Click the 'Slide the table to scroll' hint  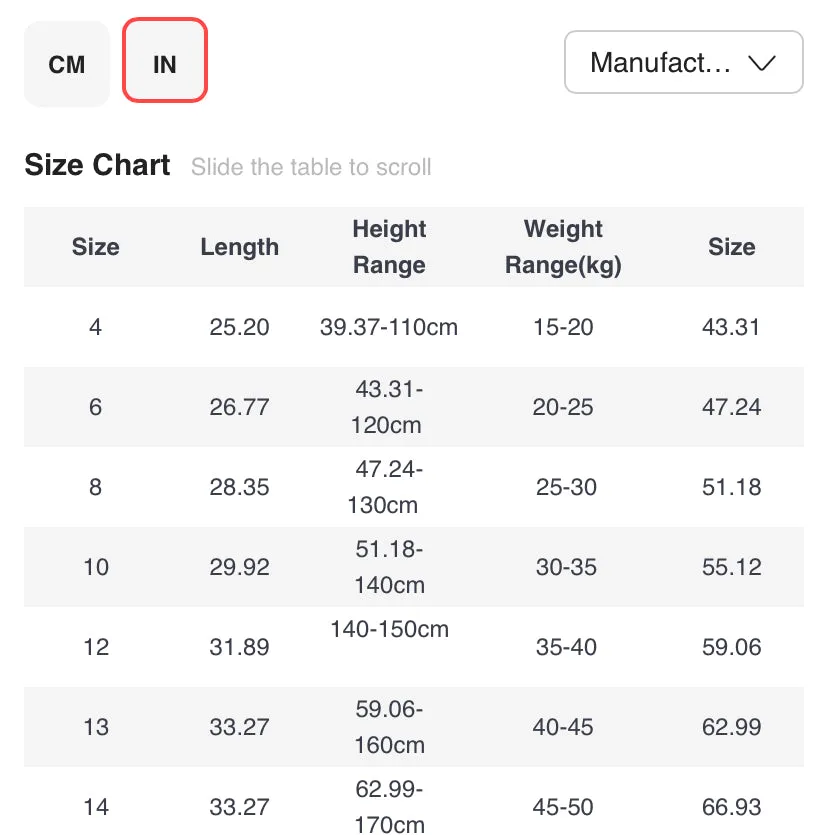(311, 167)
